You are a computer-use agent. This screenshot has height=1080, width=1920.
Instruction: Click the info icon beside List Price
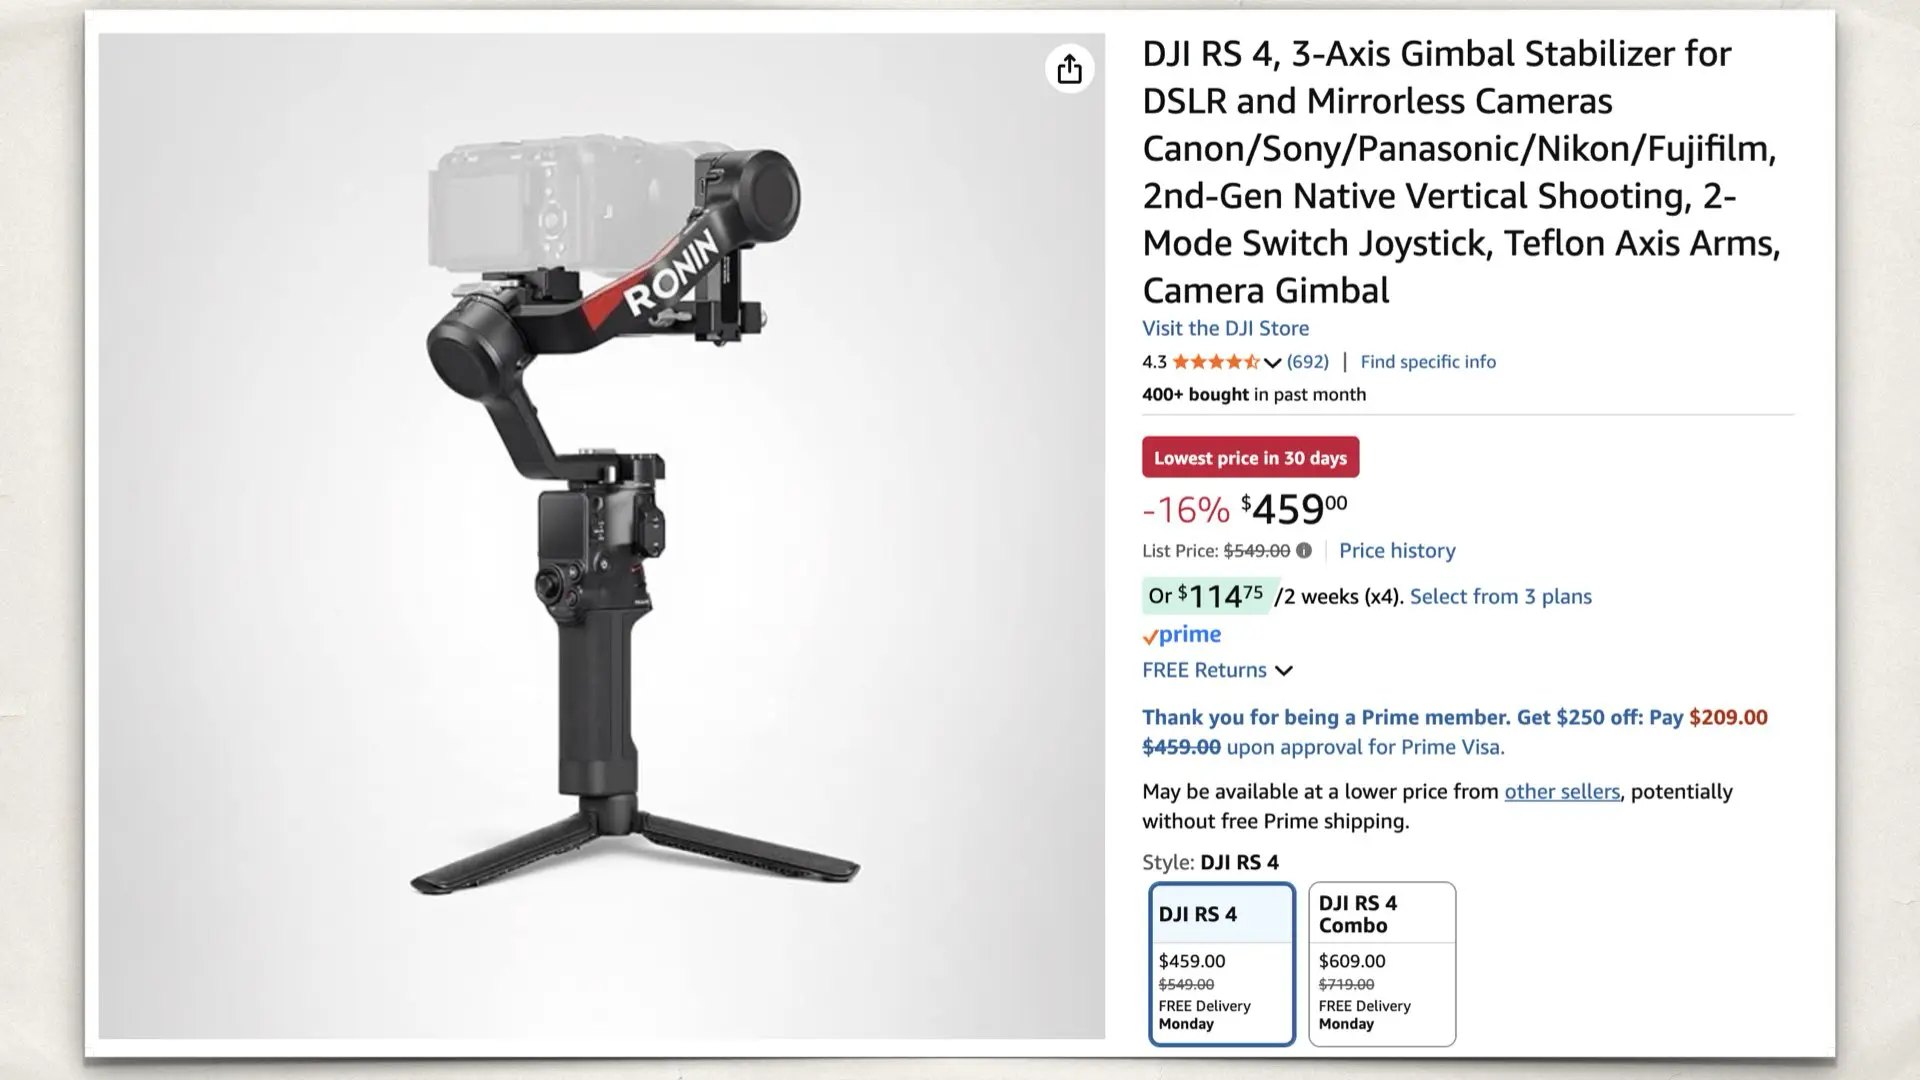tap(1304, 550)
